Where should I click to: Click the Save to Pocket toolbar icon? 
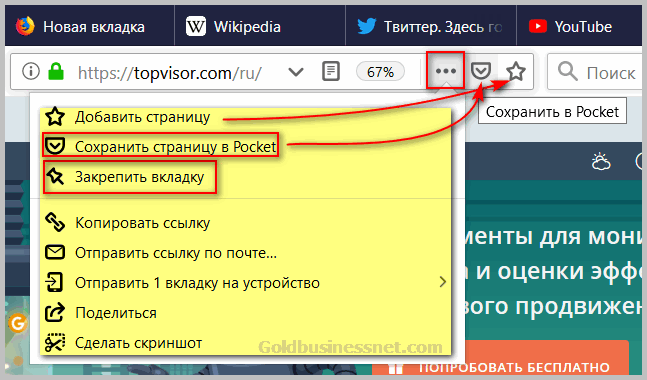481,71
